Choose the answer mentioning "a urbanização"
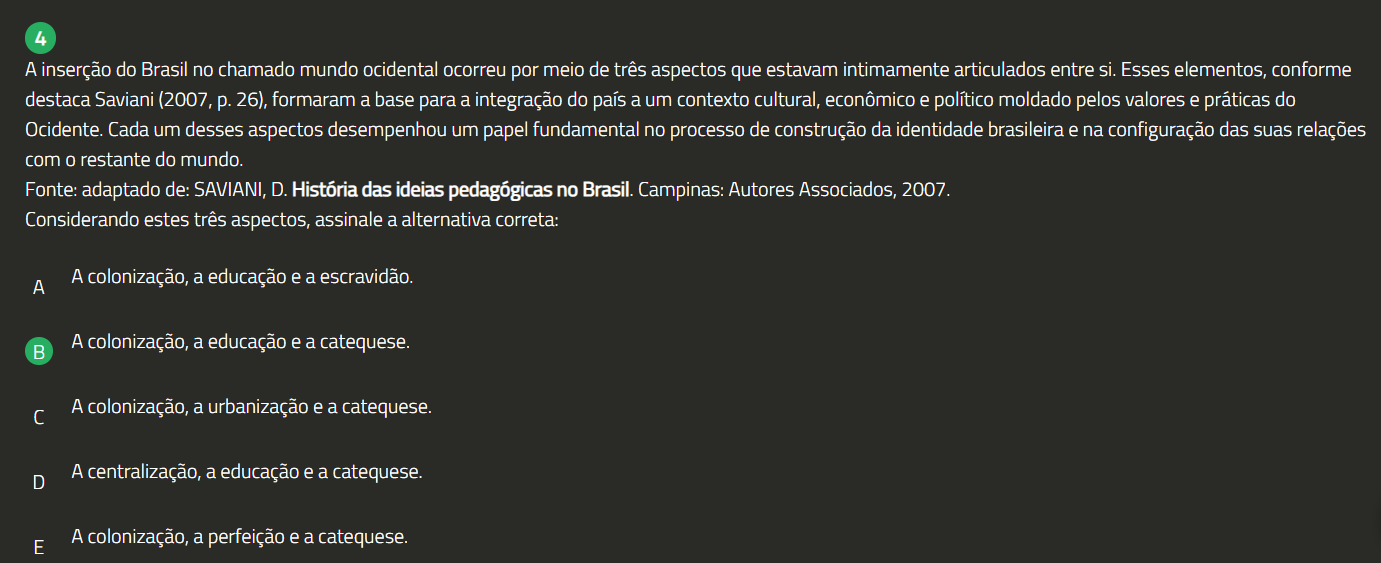 (x=251, y=407)
